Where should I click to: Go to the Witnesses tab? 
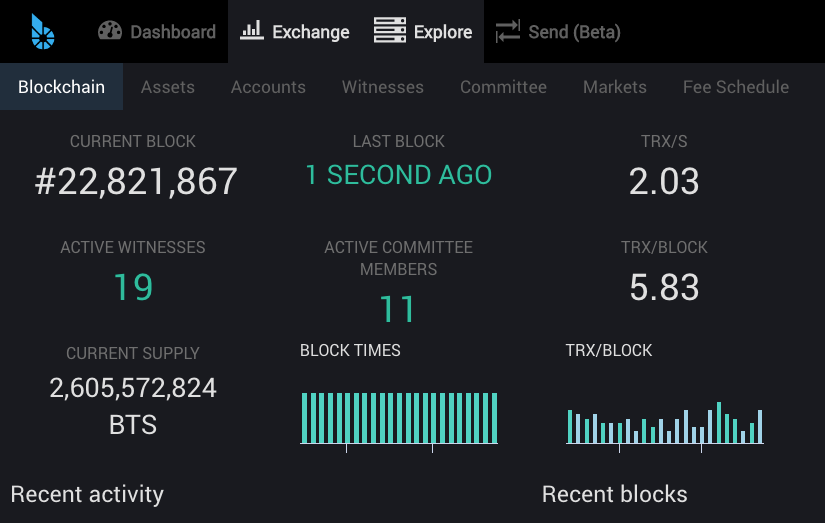[x=383, y=87]
